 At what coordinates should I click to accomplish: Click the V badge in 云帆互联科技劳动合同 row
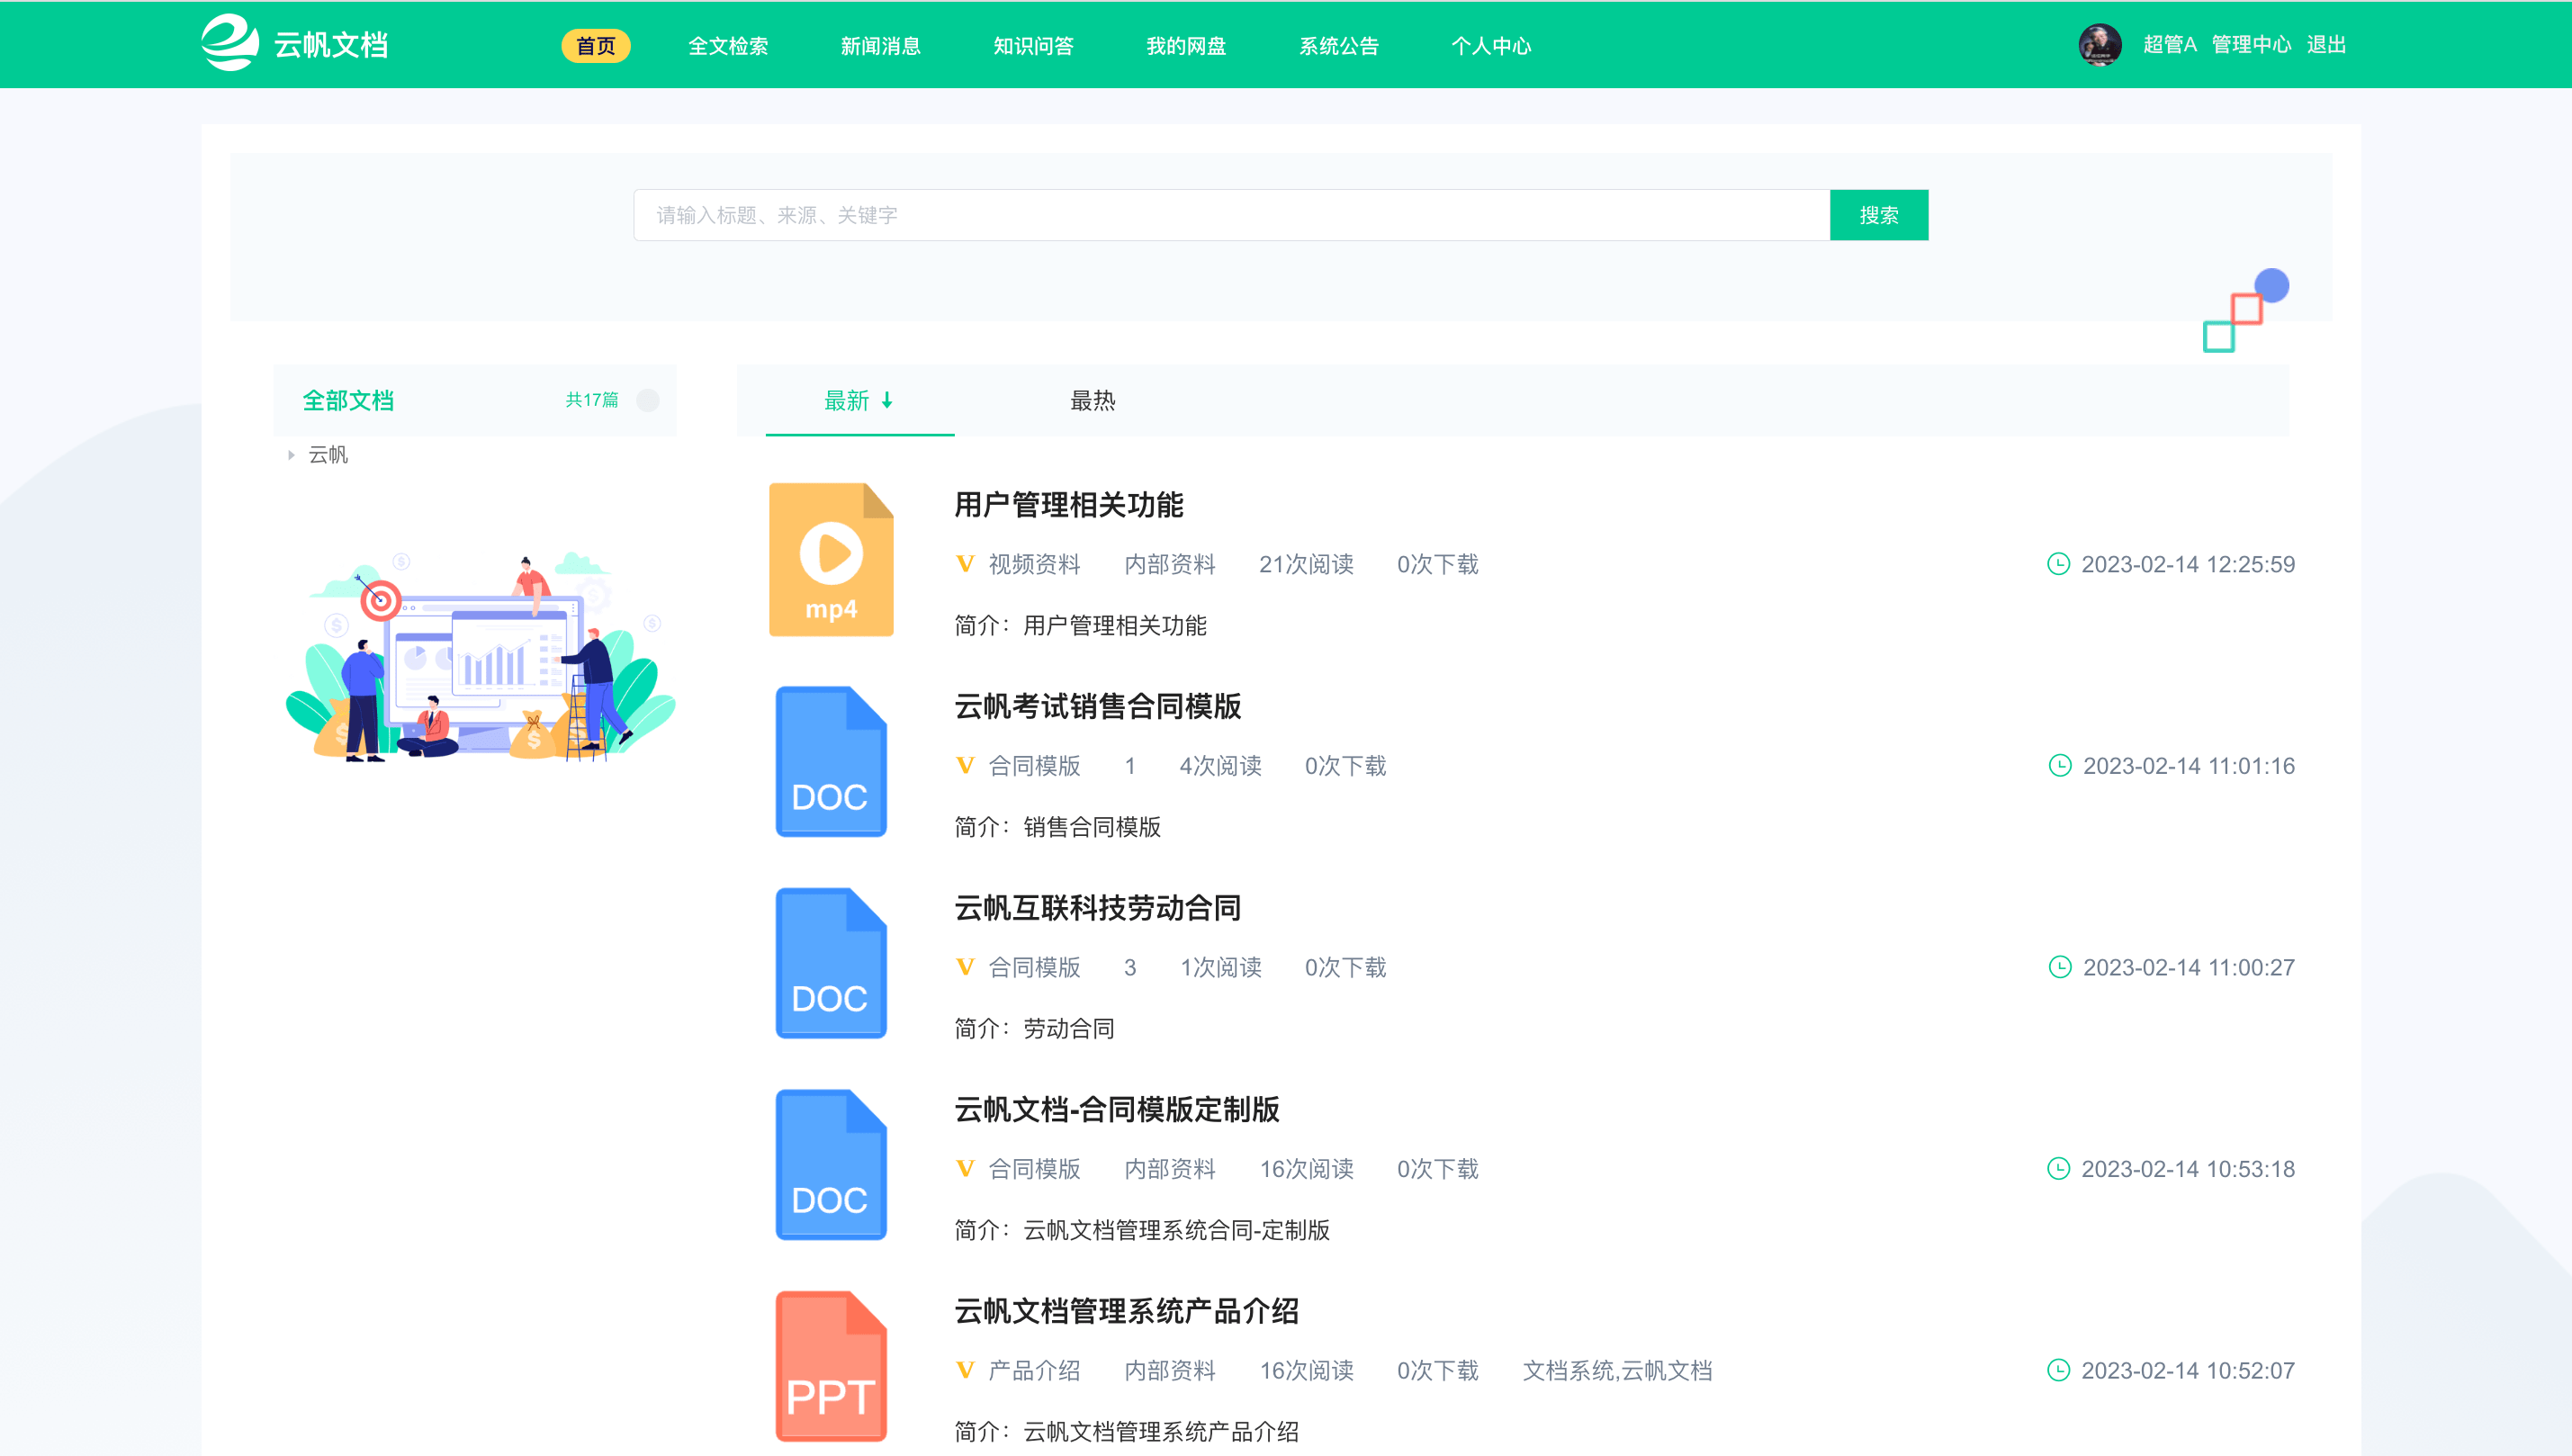tap(965, 967)
